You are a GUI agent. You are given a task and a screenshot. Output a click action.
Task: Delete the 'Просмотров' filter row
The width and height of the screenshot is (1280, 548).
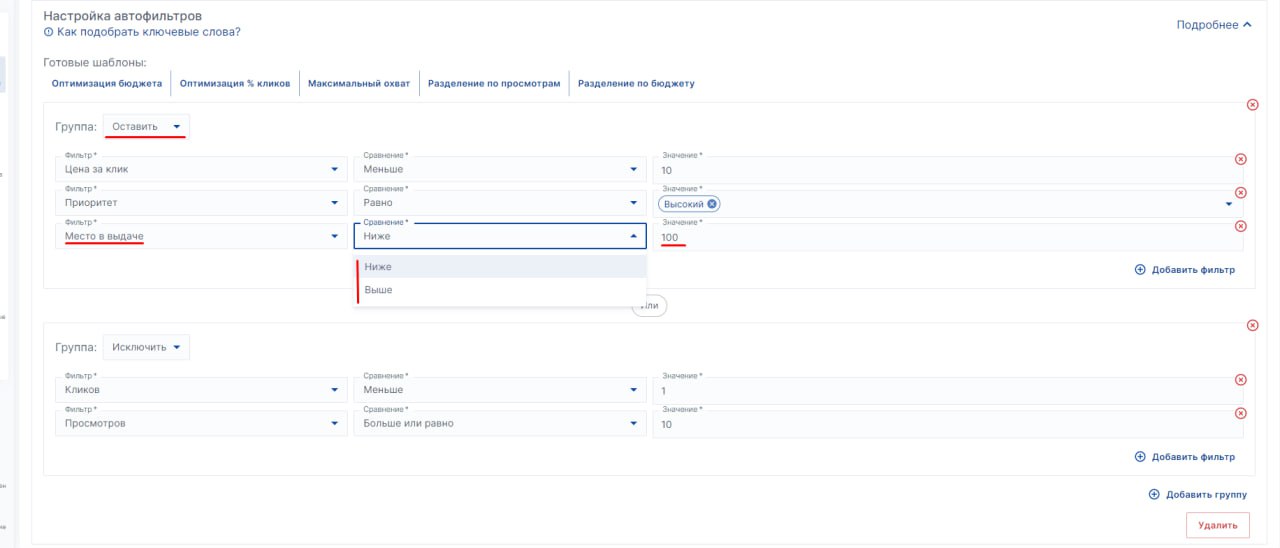[1241, 414]
